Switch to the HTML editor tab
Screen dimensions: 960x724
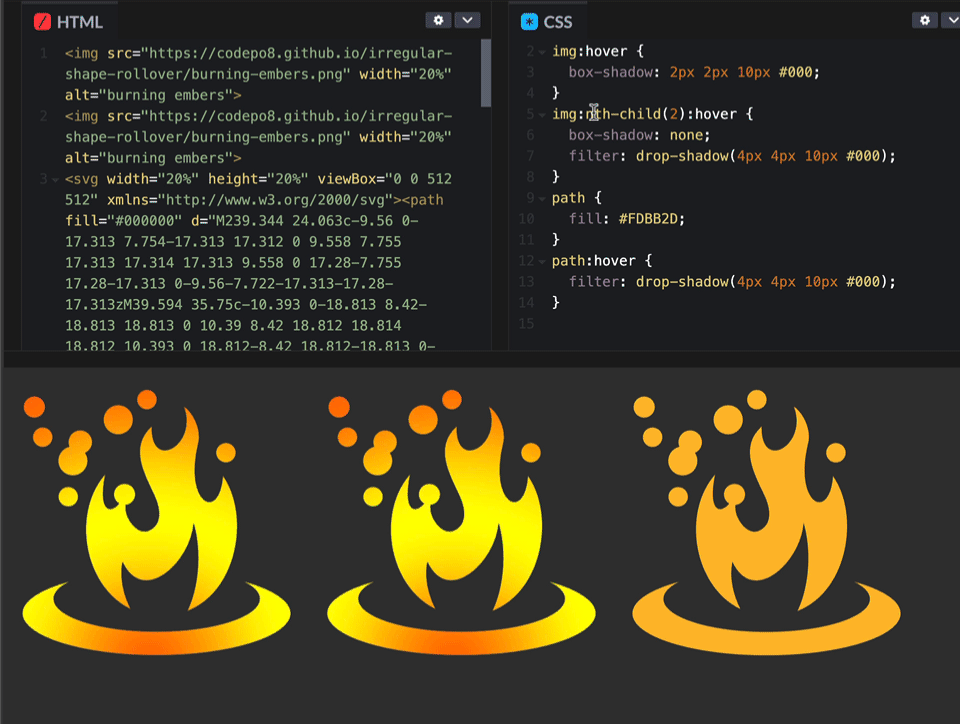pos(72,20)
